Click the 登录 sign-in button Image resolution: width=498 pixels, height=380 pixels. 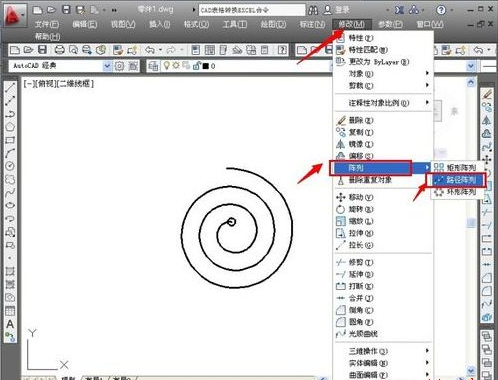[337, 10]
